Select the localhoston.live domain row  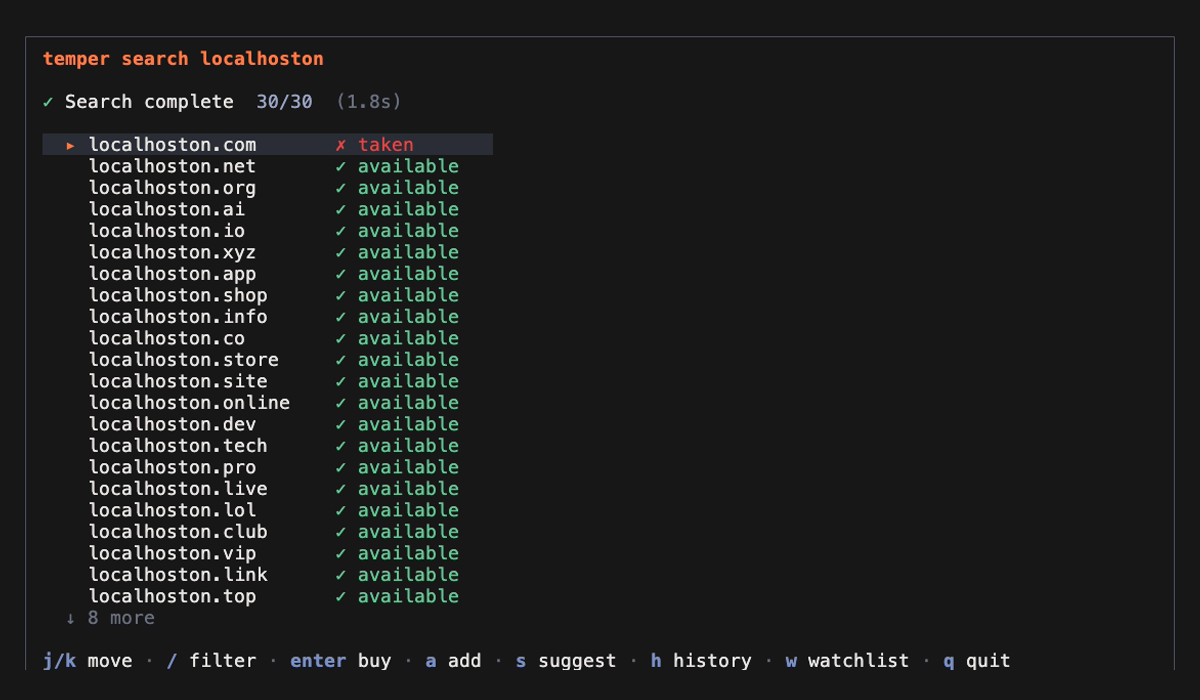(267, 489)
